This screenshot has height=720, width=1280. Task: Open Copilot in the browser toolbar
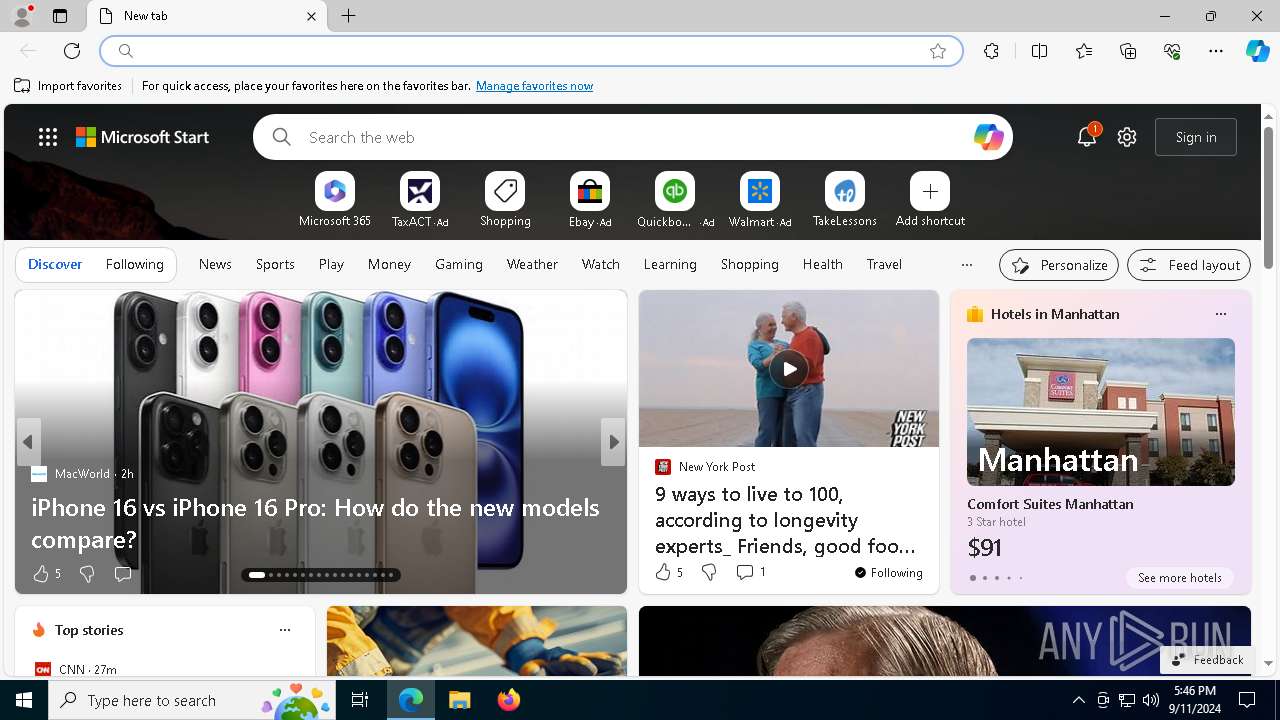pyautogui.click(x=1257, y=51)
